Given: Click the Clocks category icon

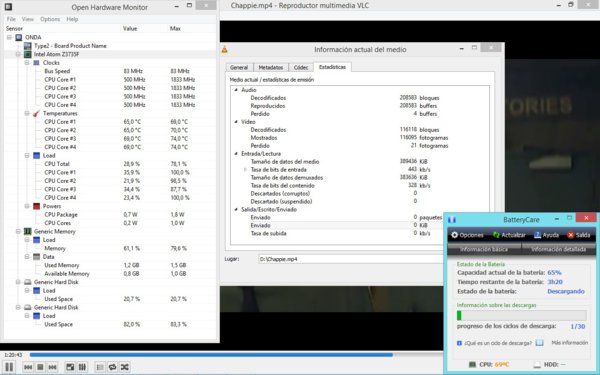Looking at the screenshot, I should (36, 63).
